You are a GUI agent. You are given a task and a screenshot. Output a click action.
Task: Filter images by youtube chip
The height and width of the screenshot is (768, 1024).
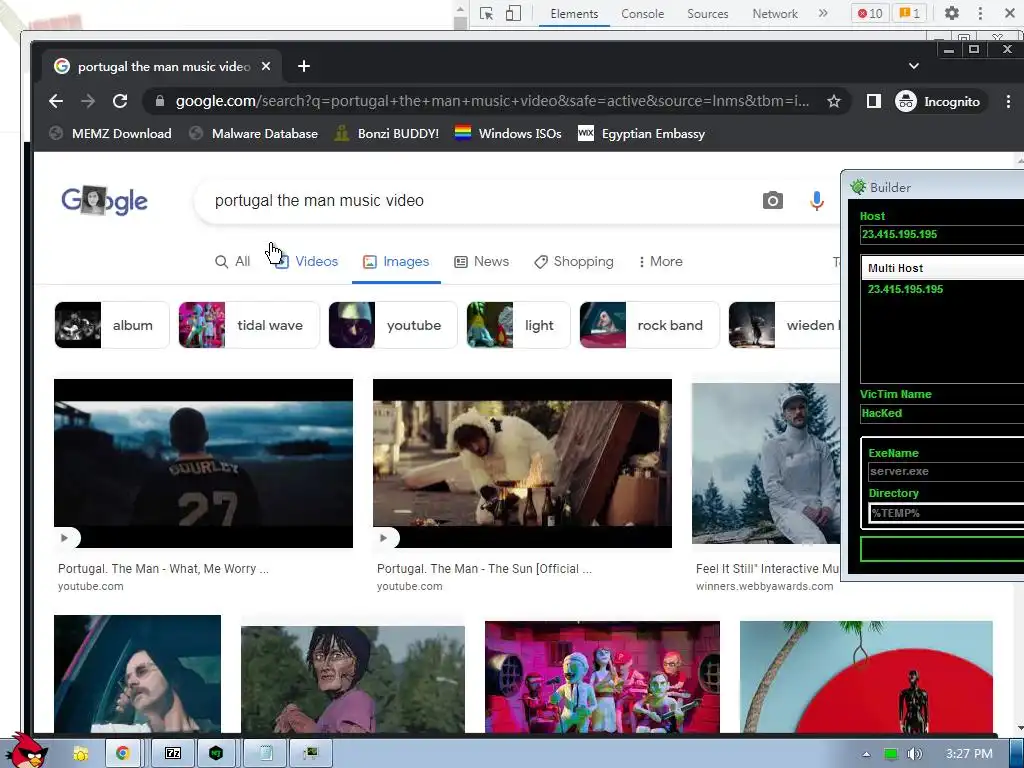point(393,325)
